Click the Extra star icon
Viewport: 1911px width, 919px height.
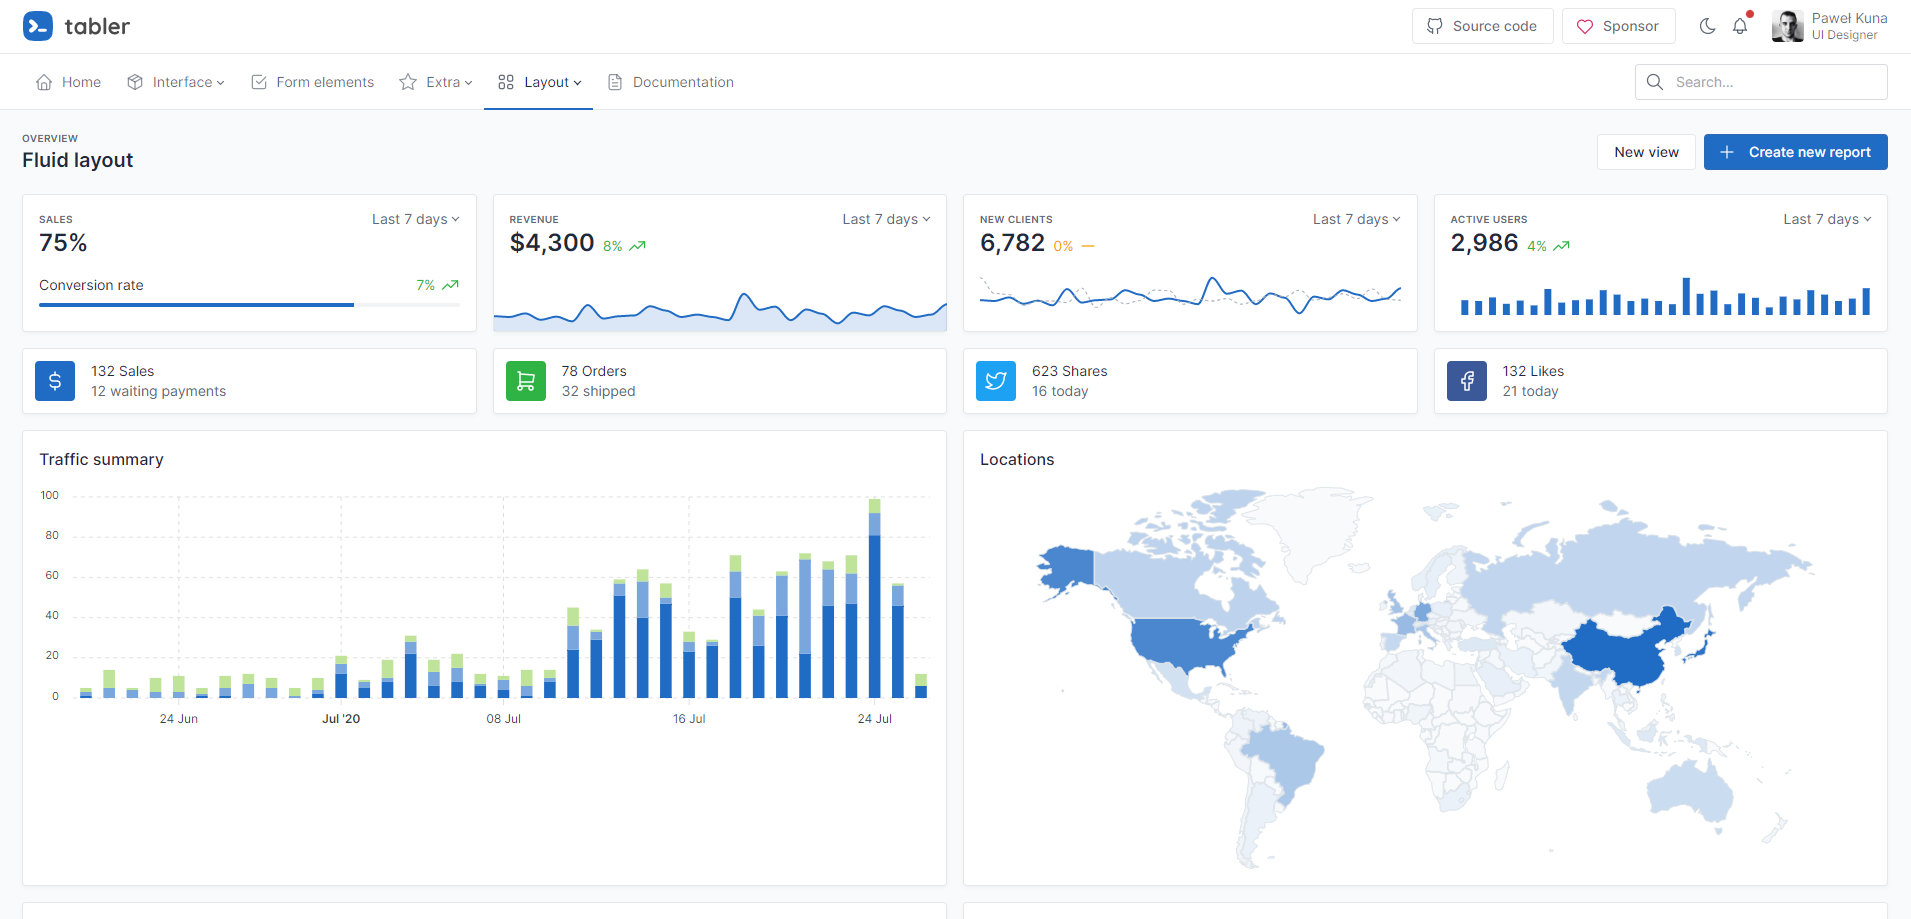pos(408,82)
